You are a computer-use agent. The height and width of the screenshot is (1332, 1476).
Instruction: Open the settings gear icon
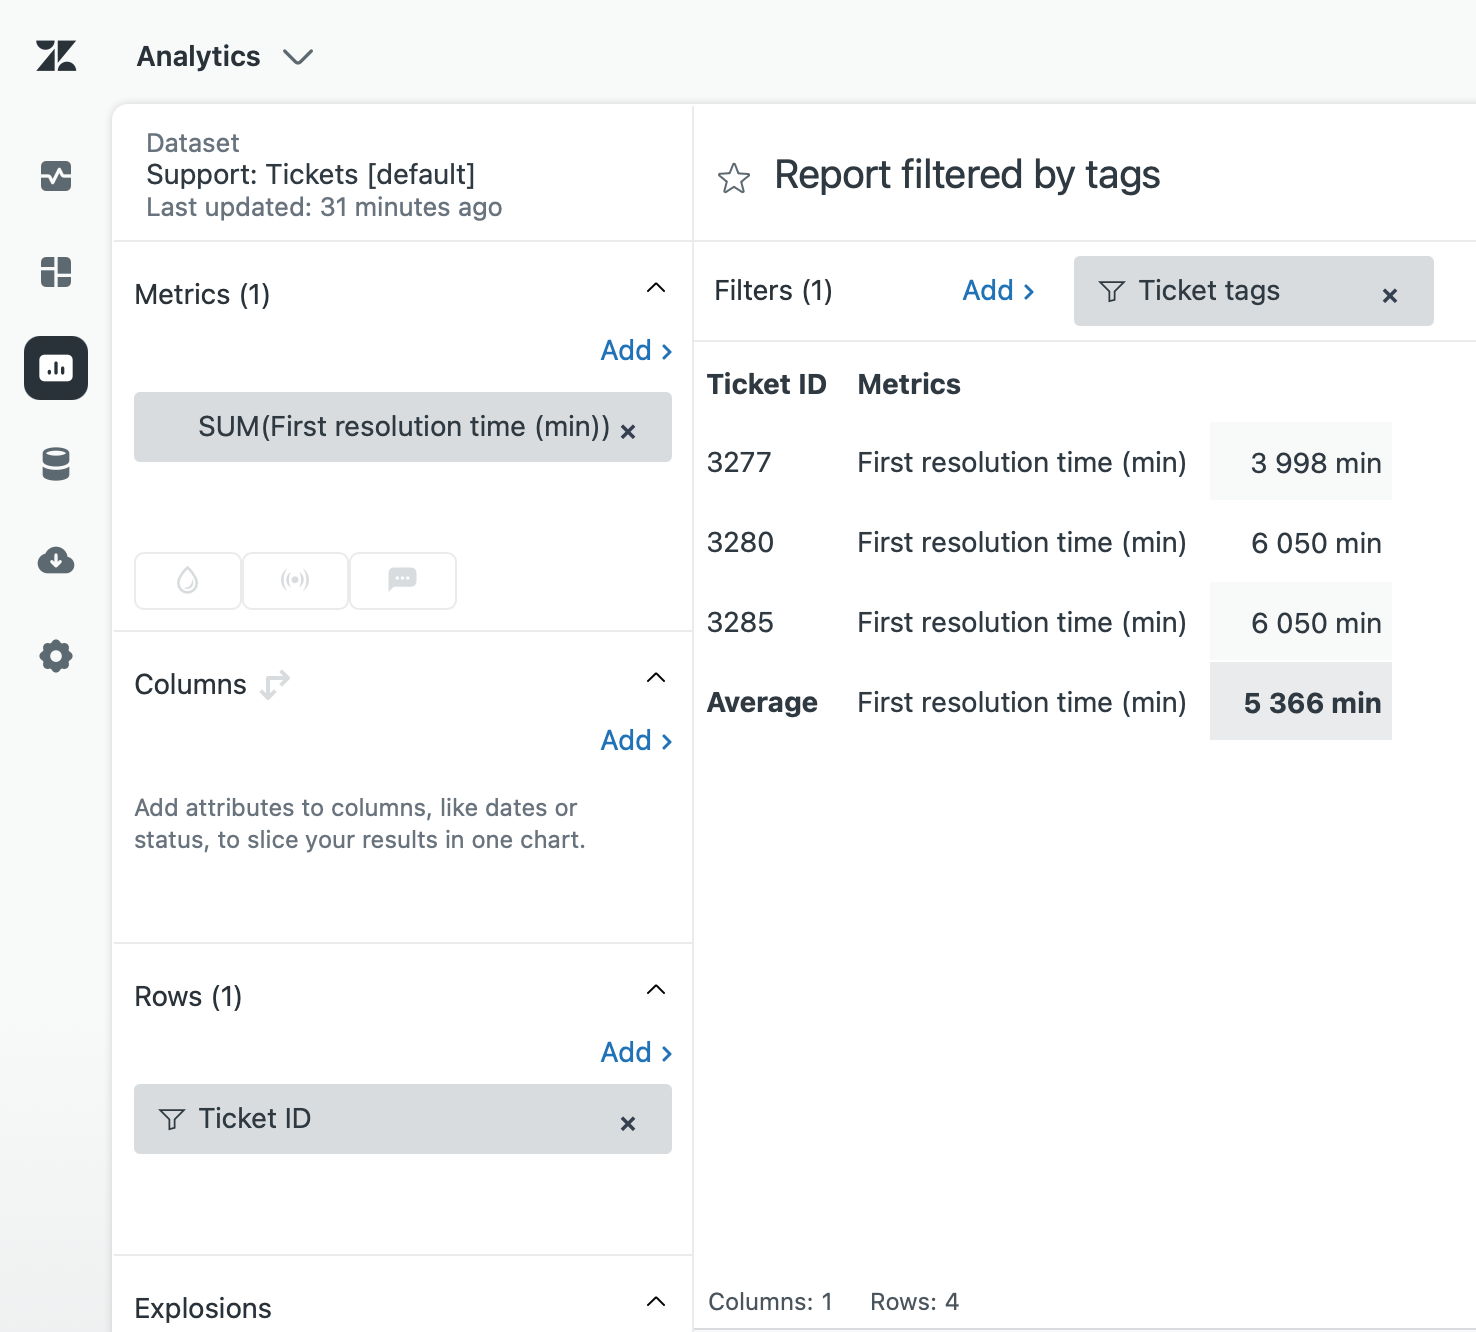click(56, 656)
